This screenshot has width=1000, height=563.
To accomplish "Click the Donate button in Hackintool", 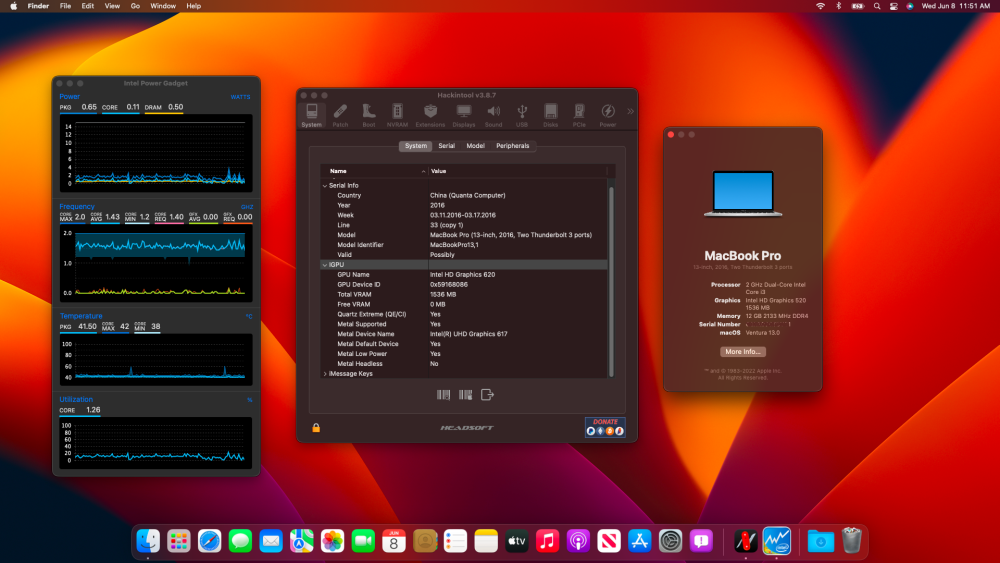I will tap(605, 427).
